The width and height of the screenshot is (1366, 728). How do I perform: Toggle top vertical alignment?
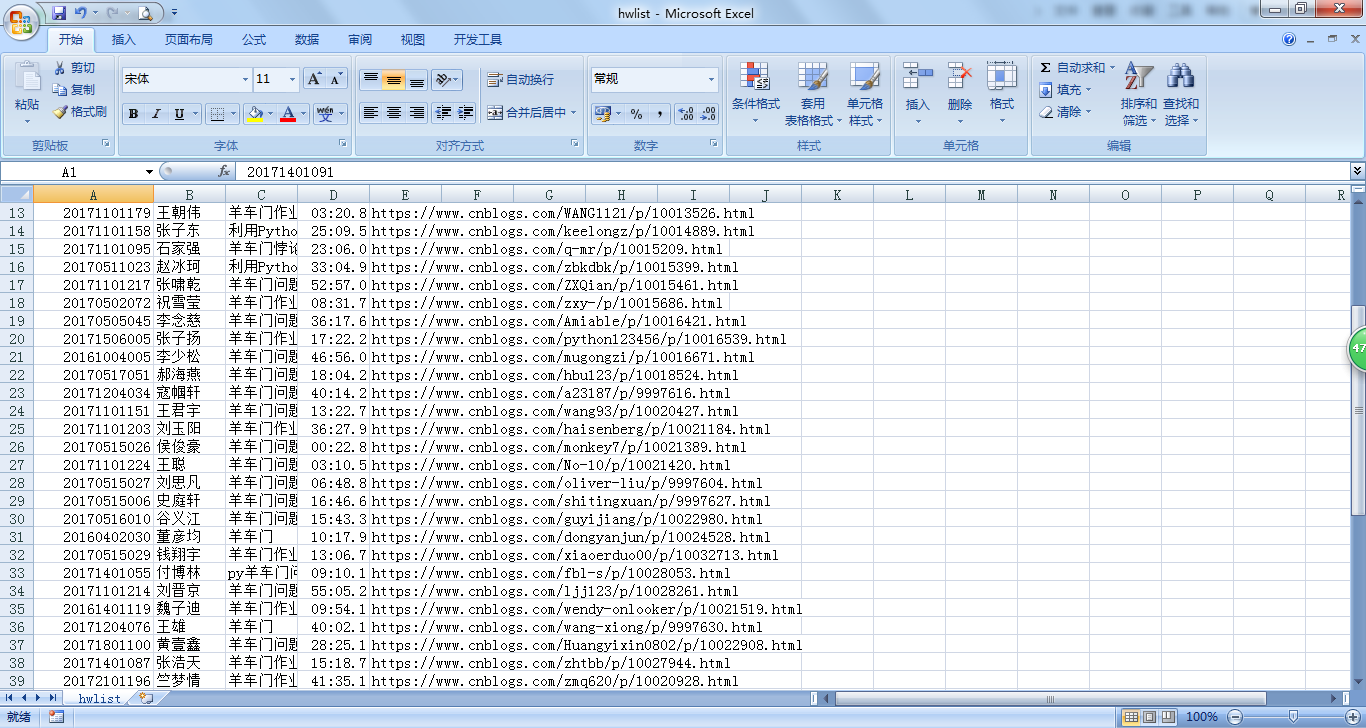(x=371, y=80)
